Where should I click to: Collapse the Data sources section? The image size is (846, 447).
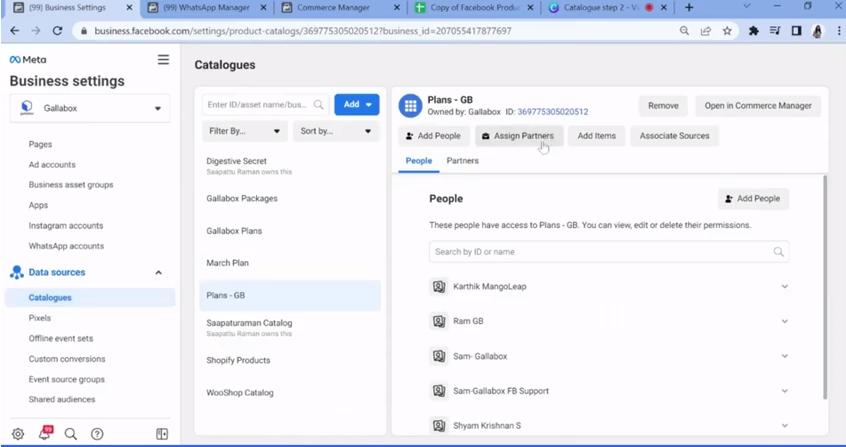159,273
